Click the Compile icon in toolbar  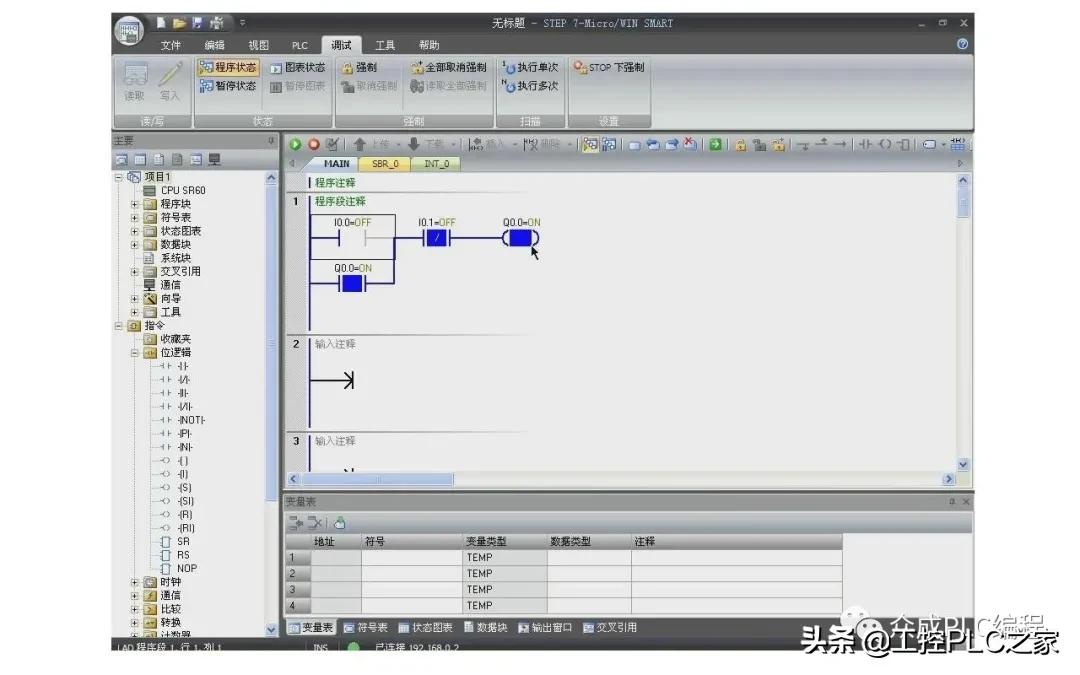tap(333, 144)
